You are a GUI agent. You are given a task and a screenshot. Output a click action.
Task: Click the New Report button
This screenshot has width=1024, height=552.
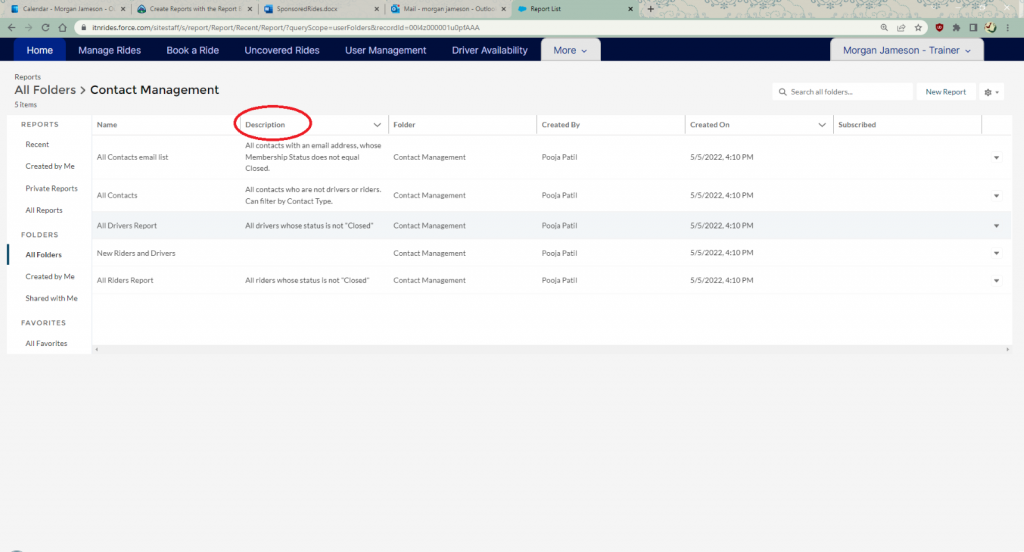945,92
